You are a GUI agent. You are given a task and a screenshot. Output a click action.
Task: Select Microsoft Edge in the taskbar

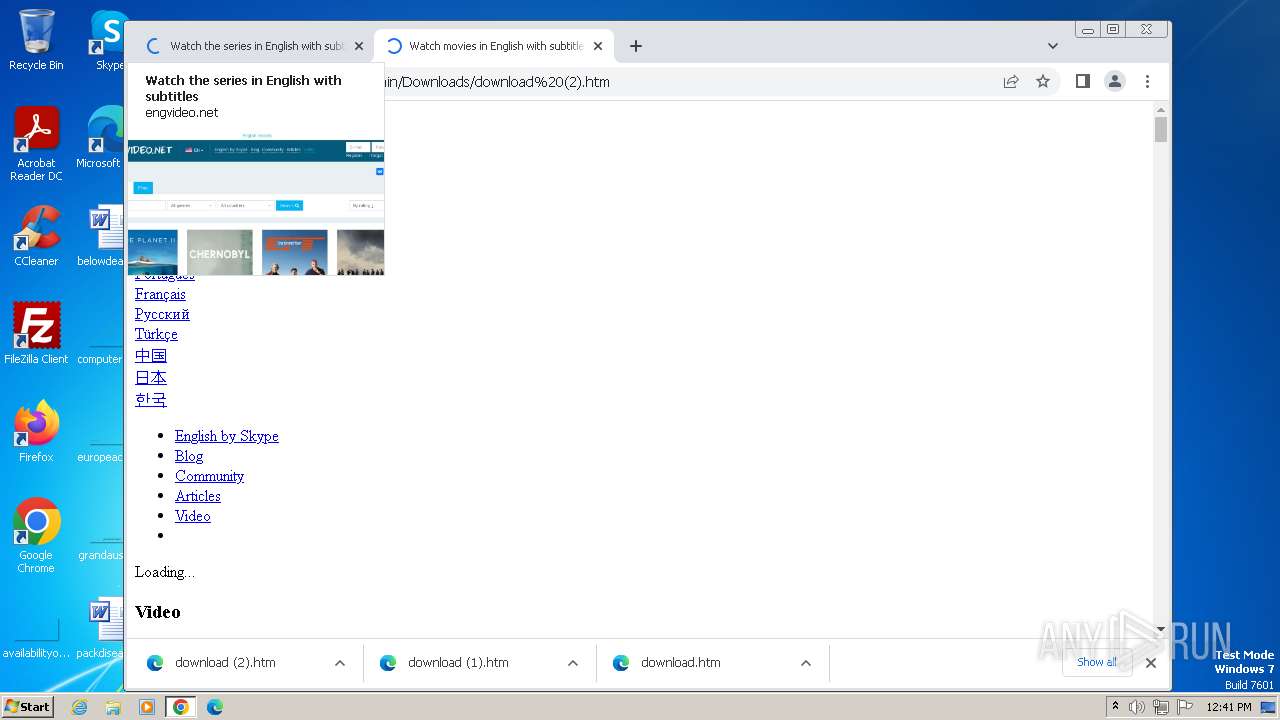(x=214, y=707)
